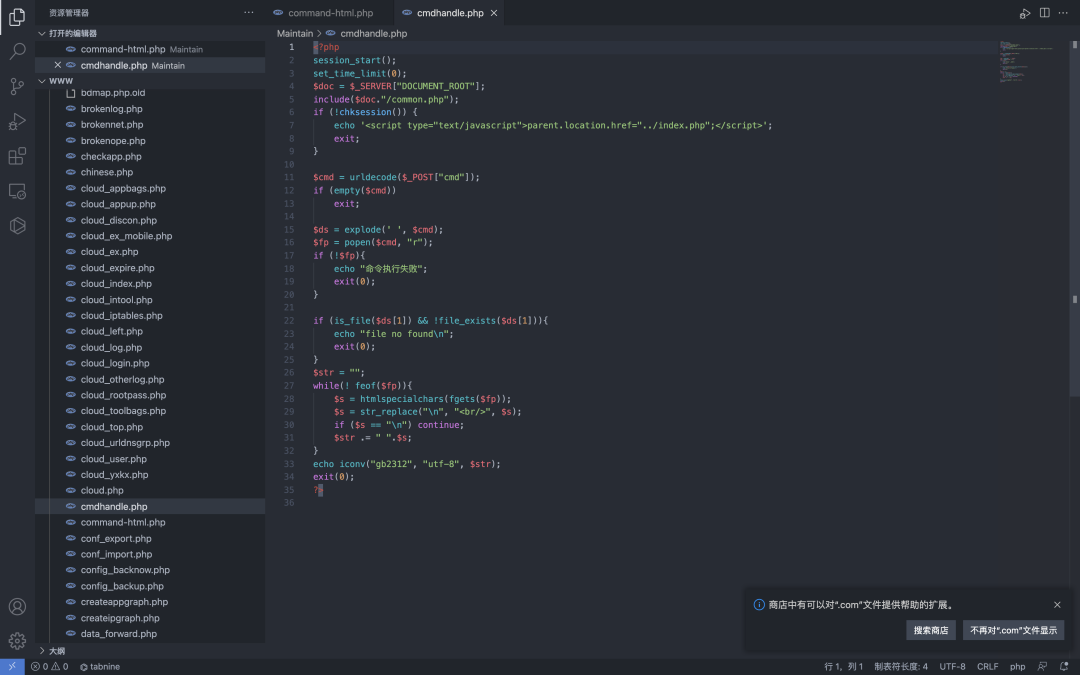This screenshot has height=675, width=1080.
Task: Open the Run and Debug view
Action: click(17, 121)
